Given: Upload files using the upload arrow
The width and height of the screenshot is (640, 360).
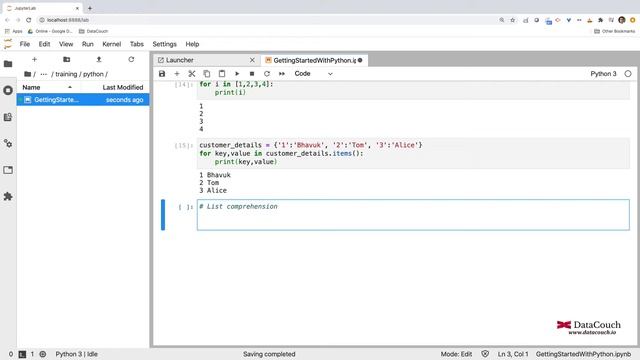Looking at the screenshot, I should [99, 60].
